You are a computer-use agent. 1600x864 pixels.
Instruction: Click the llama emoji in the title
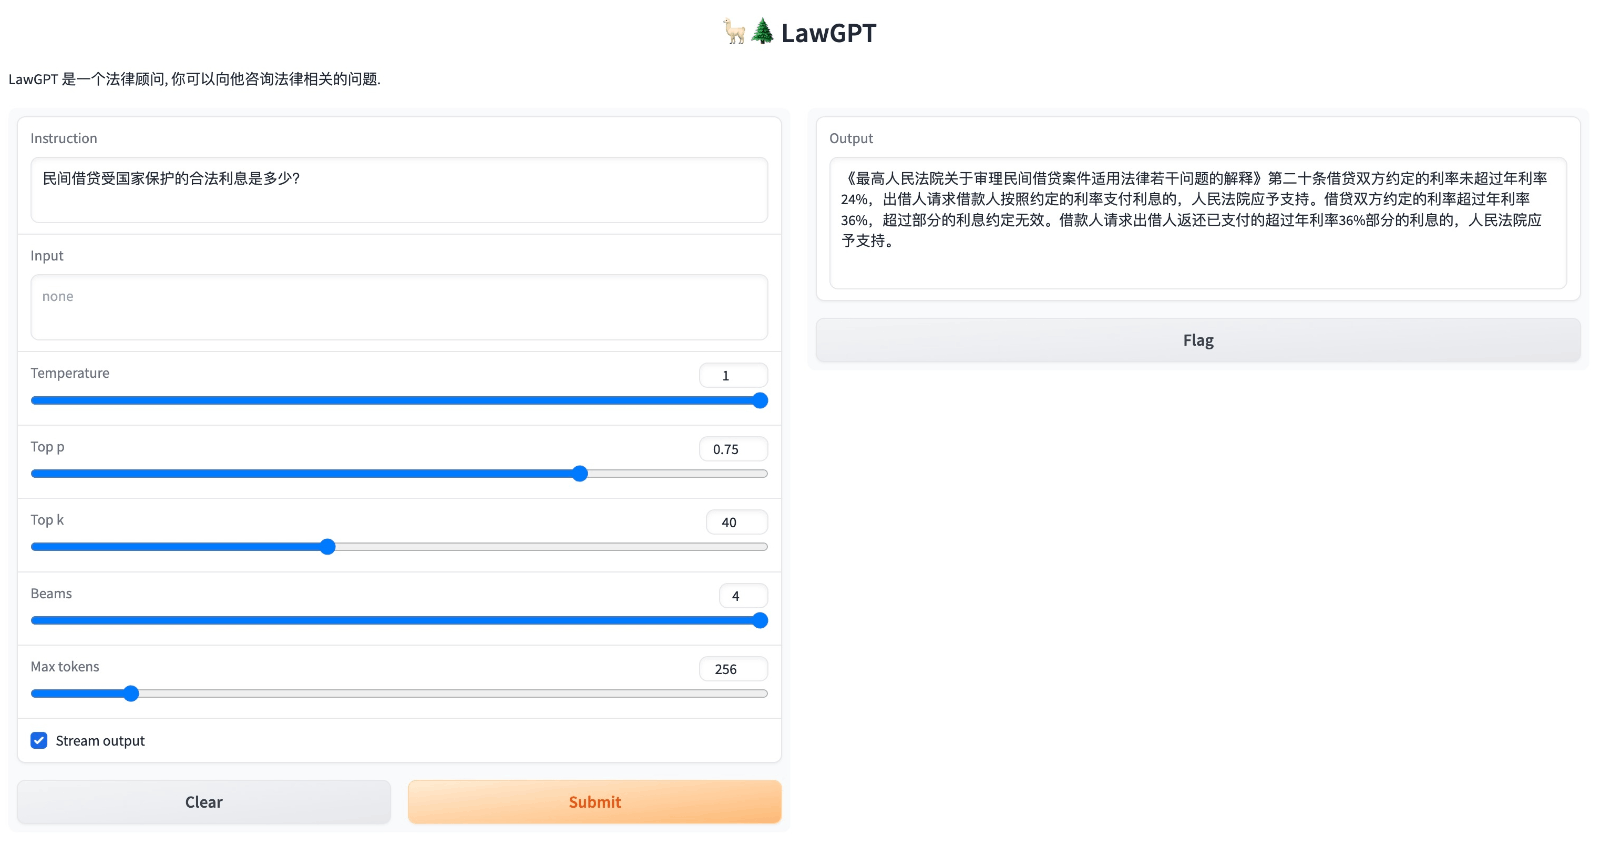tap(734, 32)
